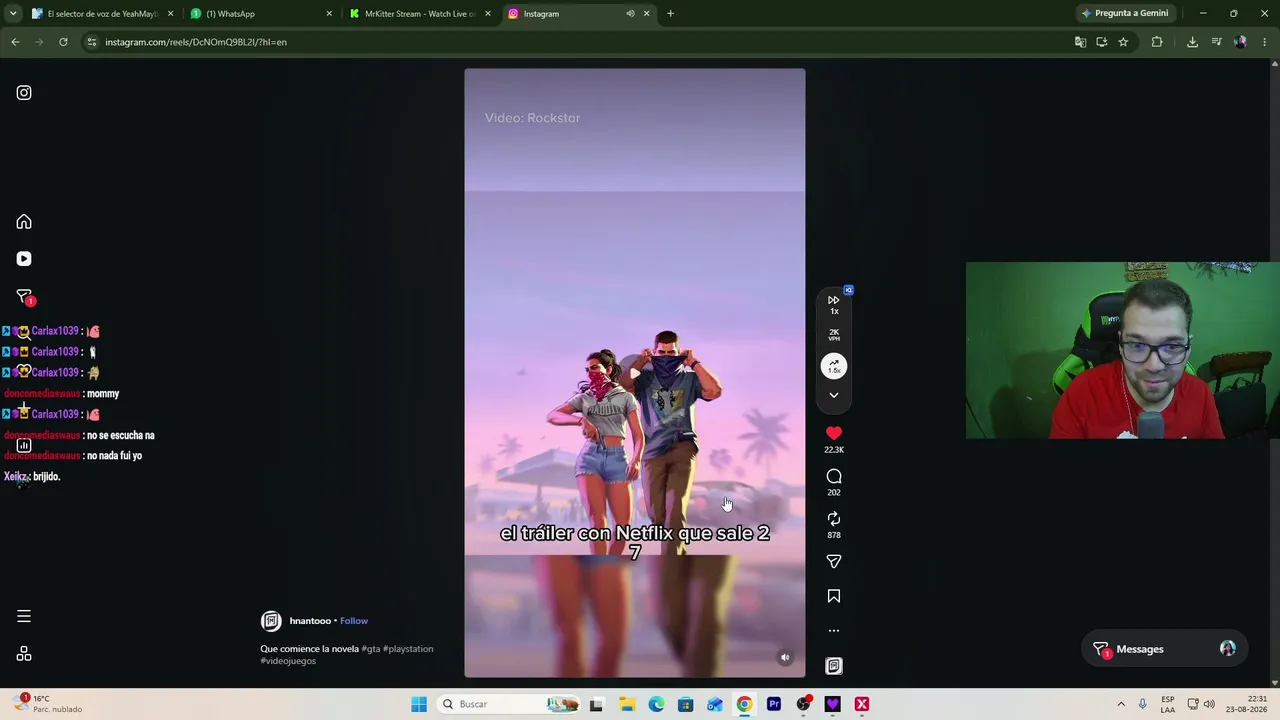Open the weather widget showing 16°C
The image size is (1280, 720).
coord(48,704)
